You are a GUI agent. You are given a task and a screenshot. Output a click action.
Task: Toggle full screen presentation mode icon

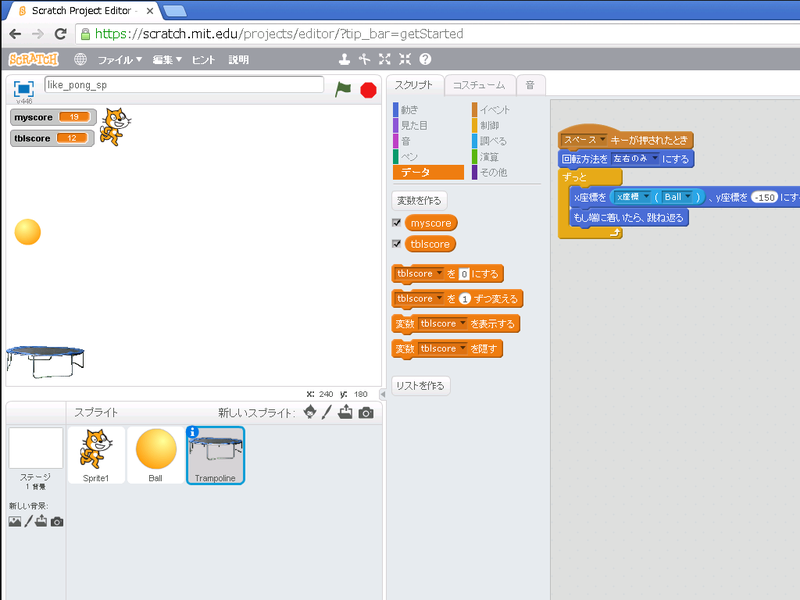tap(24, 88)
